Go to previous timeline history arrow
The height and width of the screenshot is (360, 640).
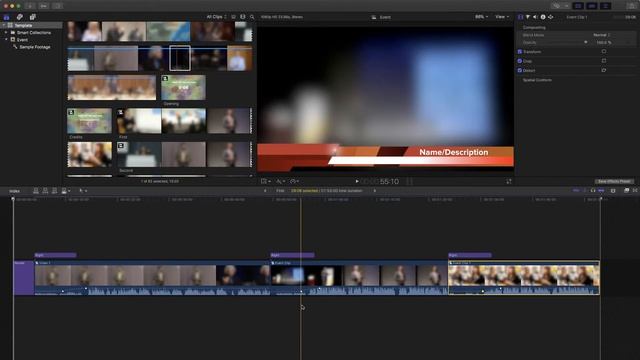[265, 191]
